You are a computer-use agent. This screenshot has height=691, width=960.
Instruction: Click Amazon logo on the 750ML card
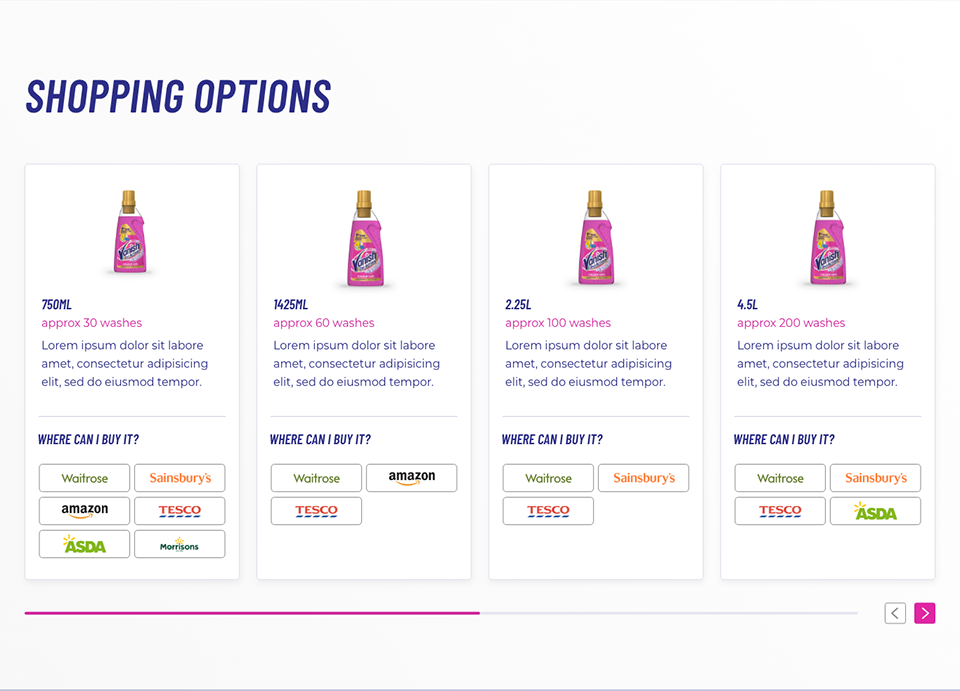coord(85,511)
